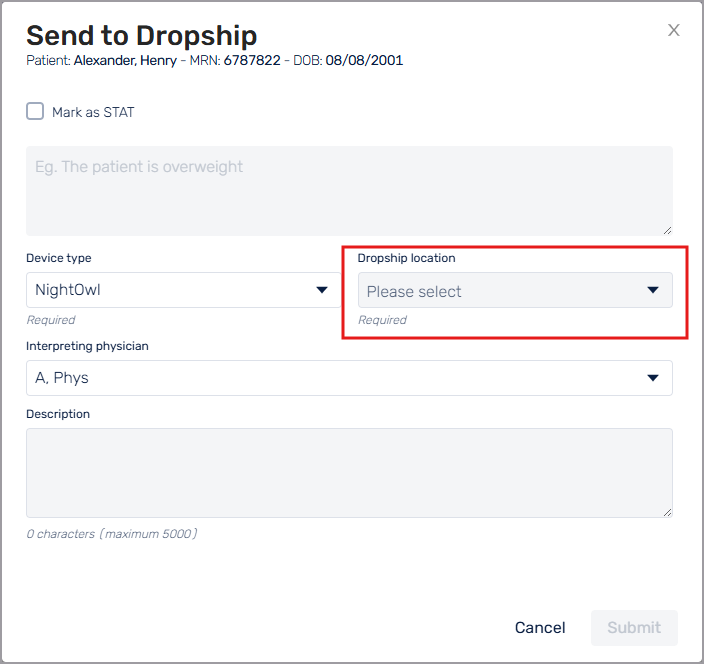
Task: Click the Device type dropdown arrow
Action: click(x=322, y=290)
